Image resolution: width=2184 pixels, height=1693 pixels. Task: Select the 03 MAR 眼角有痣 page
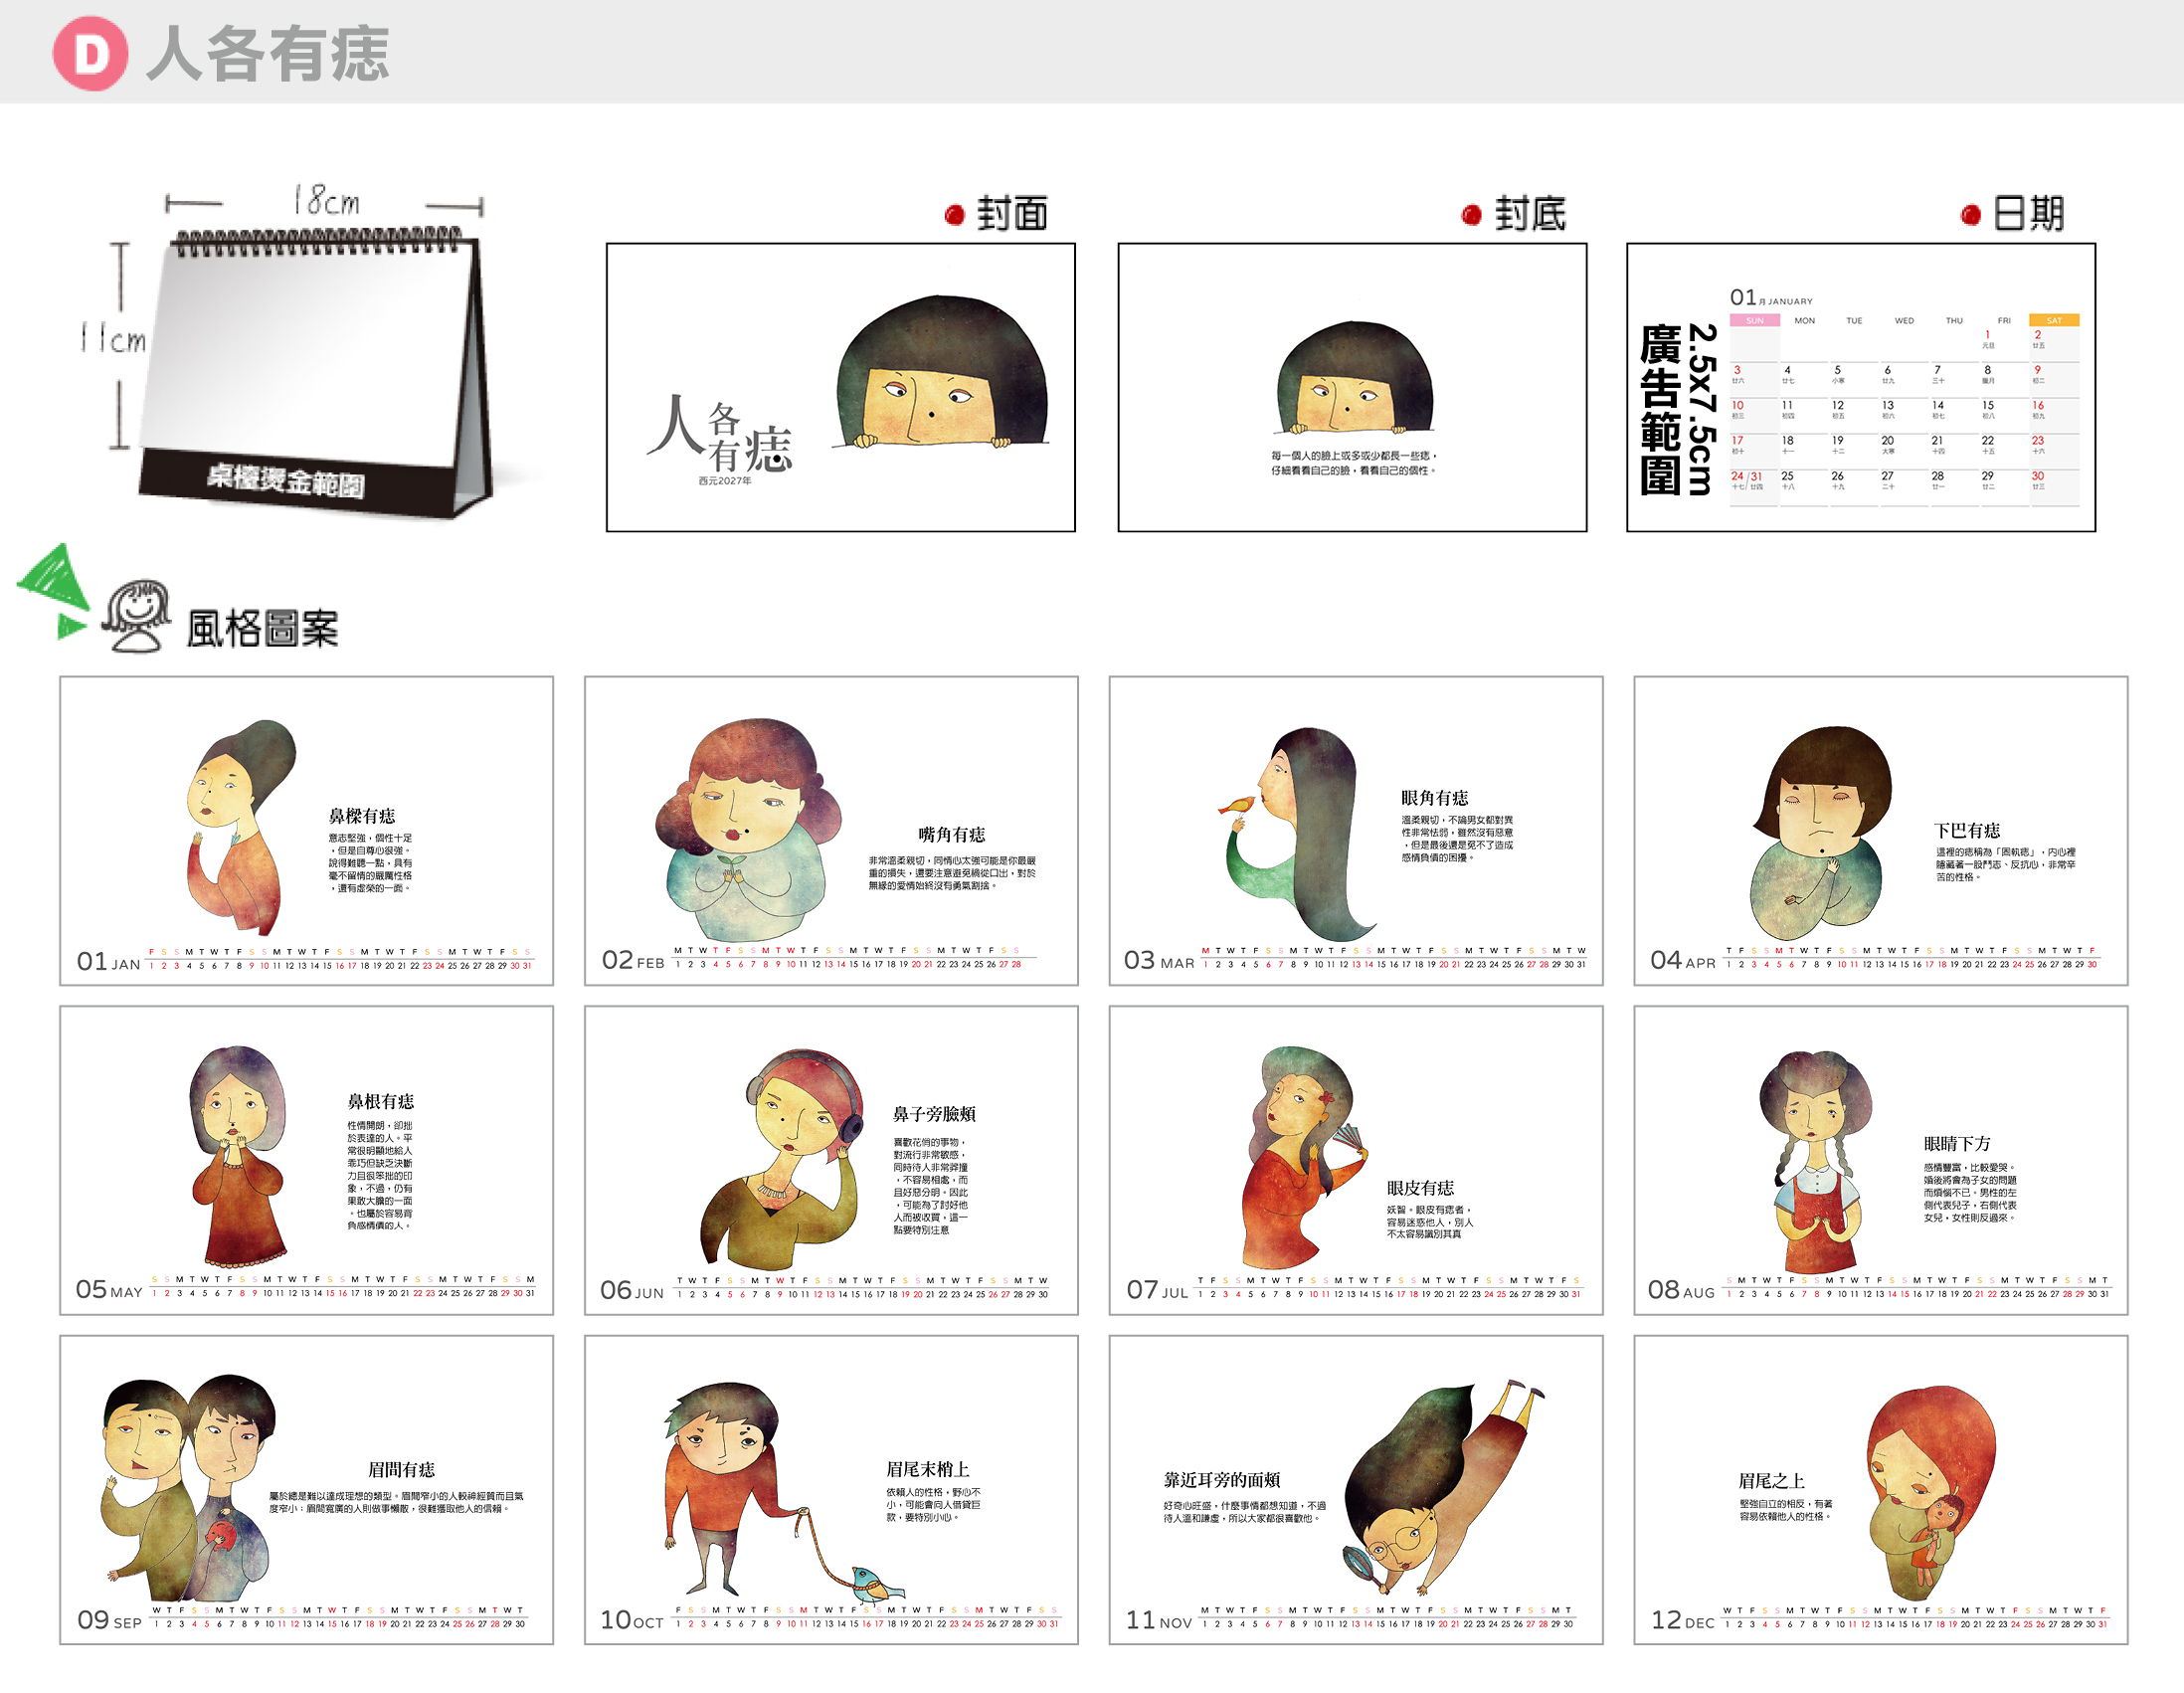[1356, 831]
